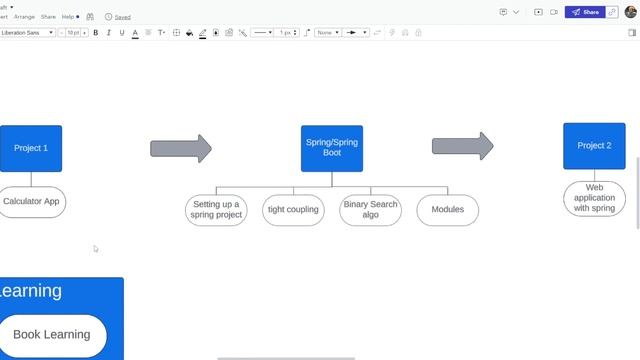
Task: Open the line style dropdown
Action: (x=262, y=33)
